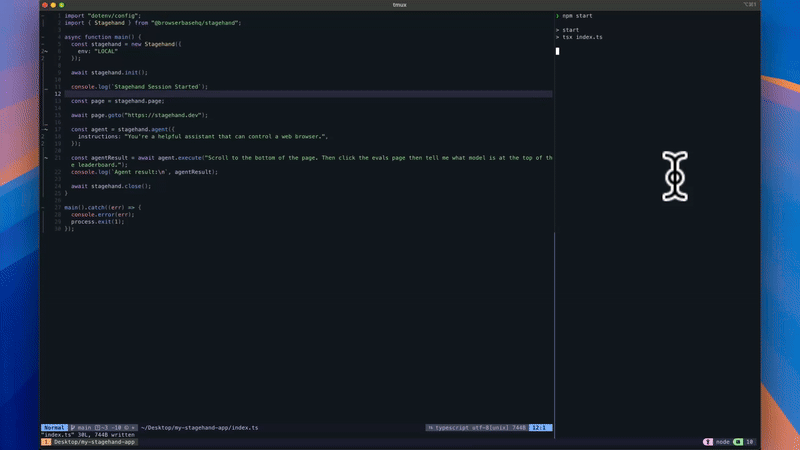Viewport: 800px width, 450px height.
Task: Click the pink icon beside node in tmux status
Action: click(708, 442)
